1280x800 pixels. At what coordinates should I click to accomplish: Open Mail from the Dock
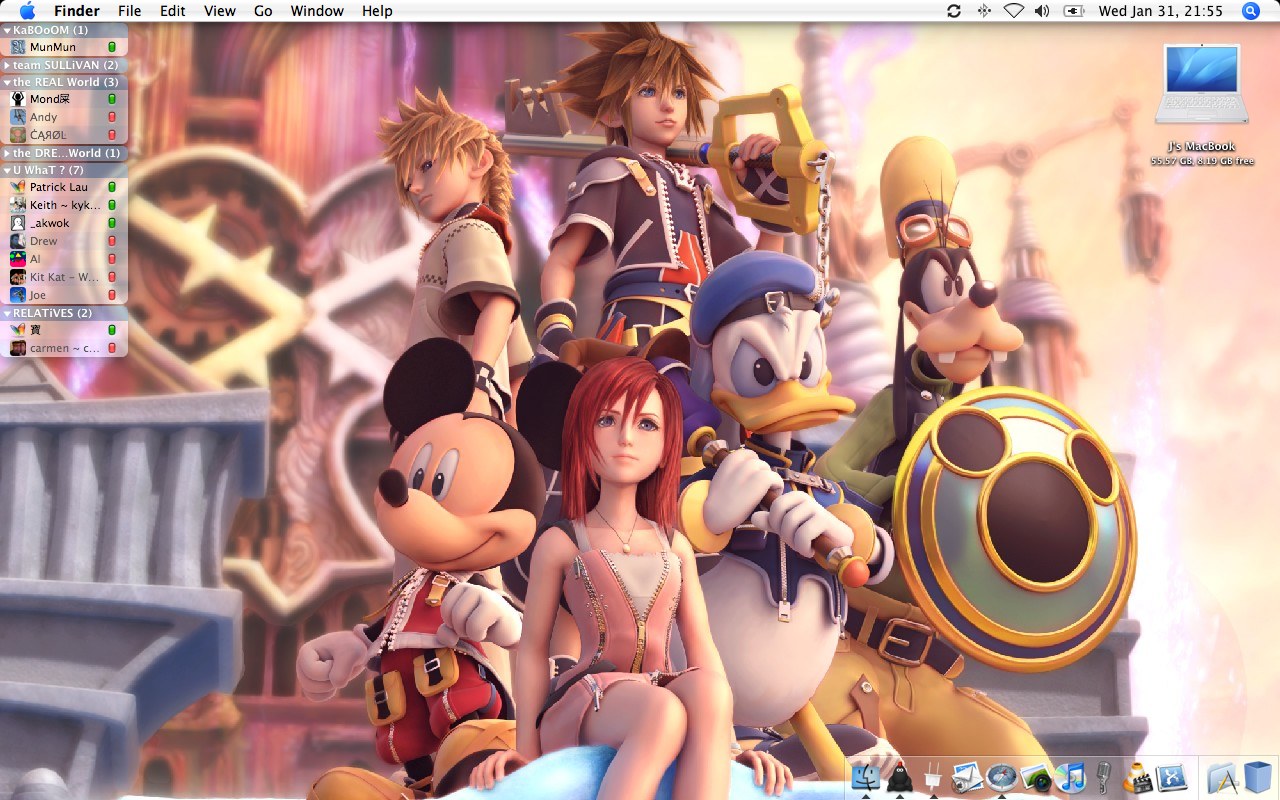(x=967, y=777)
